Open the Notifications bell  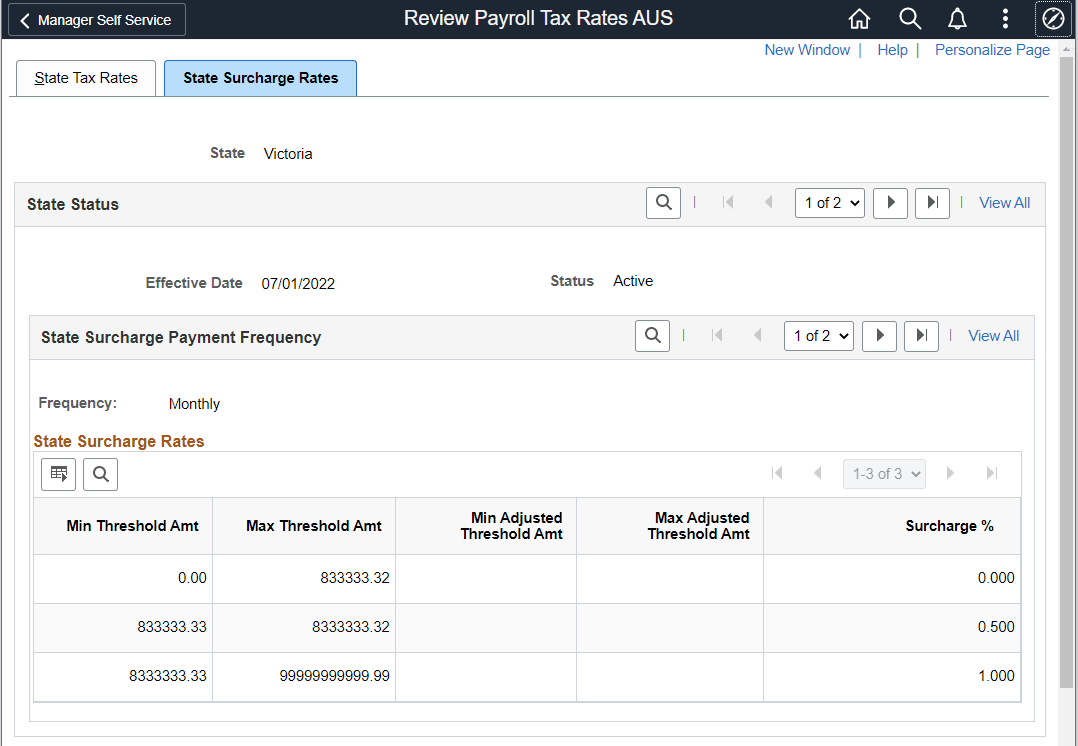[x=957, y=18]
